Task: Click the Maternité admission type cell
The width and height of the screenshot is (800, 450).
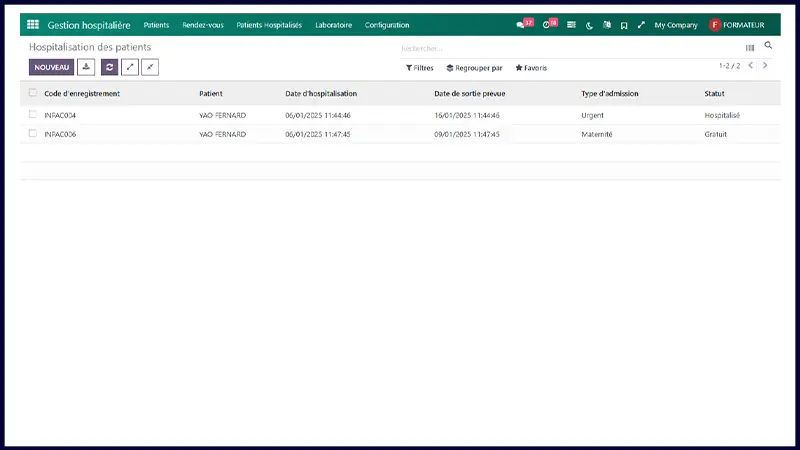Action: [x=597, y=134]
